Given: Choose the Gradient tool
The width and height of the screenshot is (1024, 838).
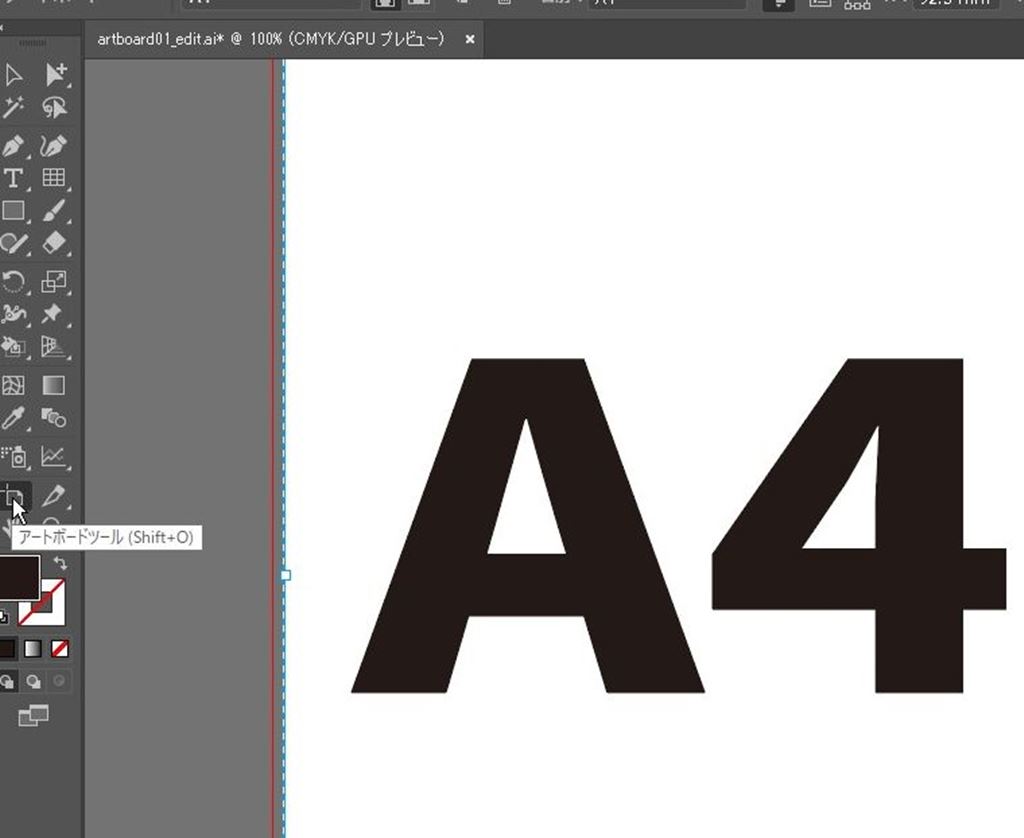Looking at the screenshot, I should click(54, 385).
